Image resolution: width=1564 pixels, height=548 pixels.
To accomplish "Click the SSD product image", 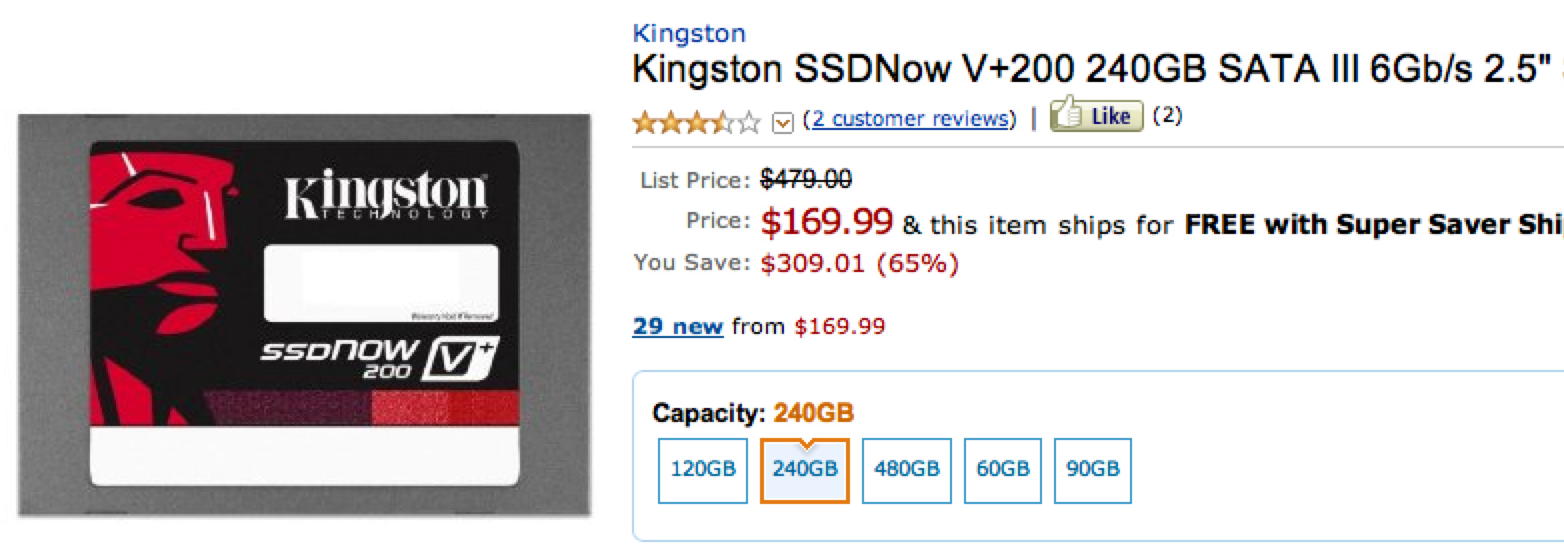I will coord(304,315).
